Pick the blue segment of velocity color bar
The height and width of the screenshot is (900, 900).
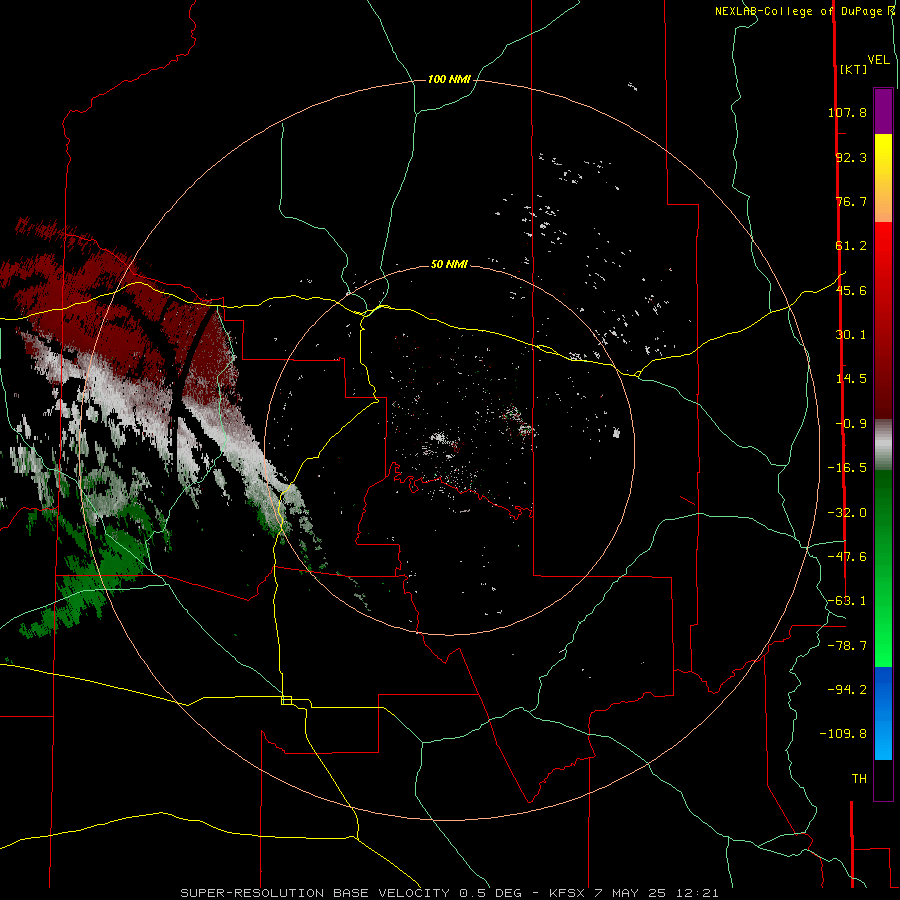(883, 713)
